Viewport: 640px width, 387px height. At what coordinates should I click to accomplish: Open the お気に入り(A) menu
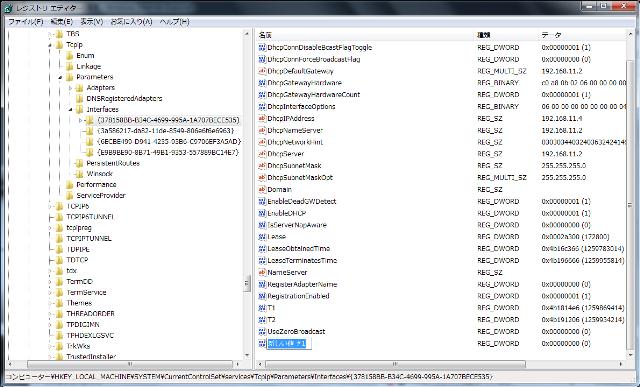coord(131,22)
